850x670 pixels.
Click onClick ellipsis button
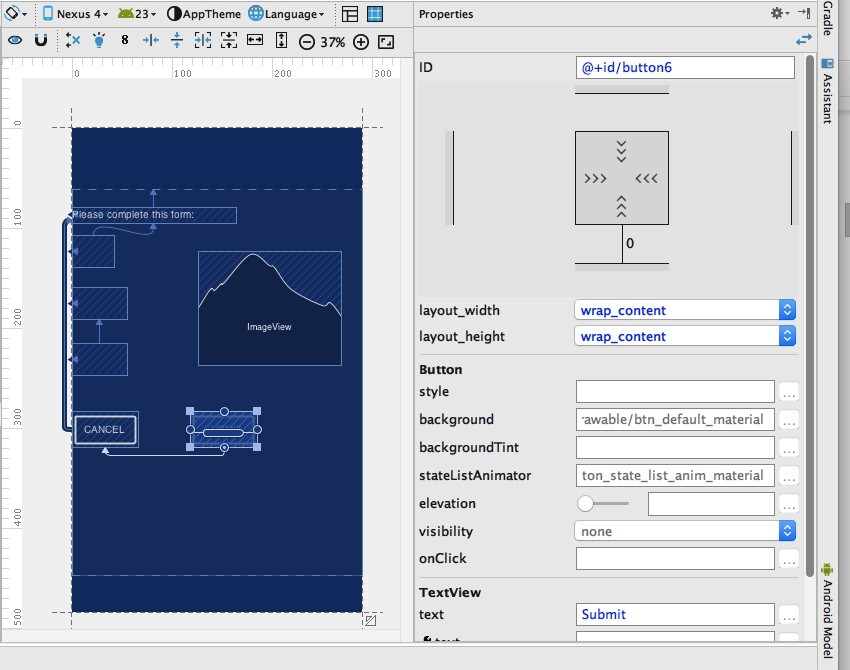[789, 559]
